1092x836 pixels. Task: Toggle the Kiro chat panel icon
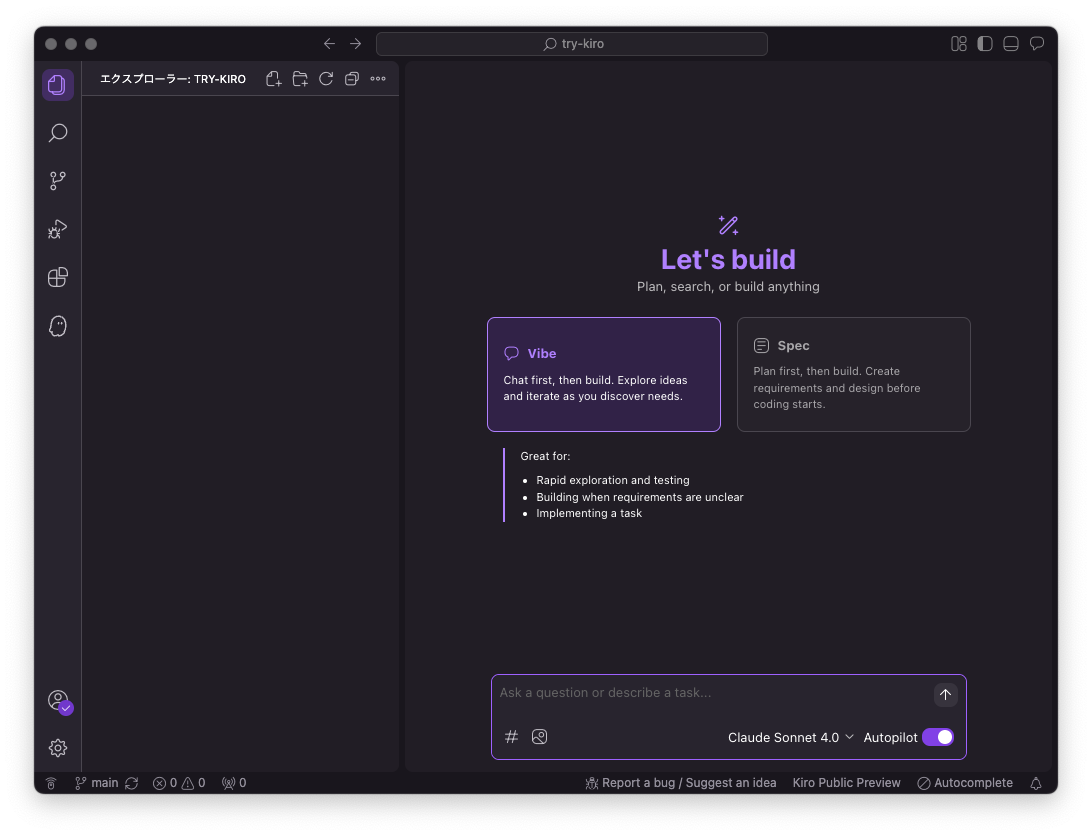(x=1037, y=44)
